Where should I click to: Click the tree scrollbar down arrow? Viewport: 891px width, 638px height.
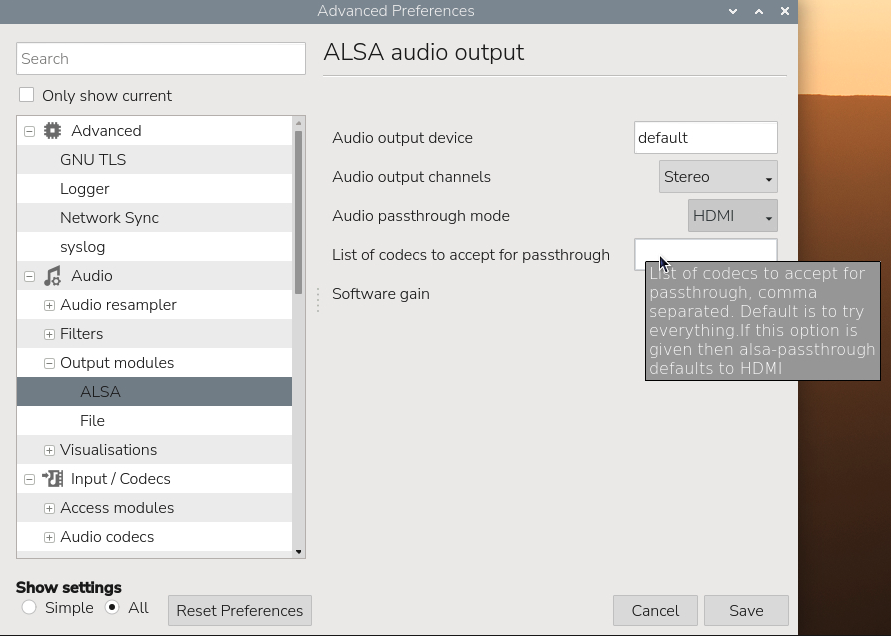pos(298,552)
